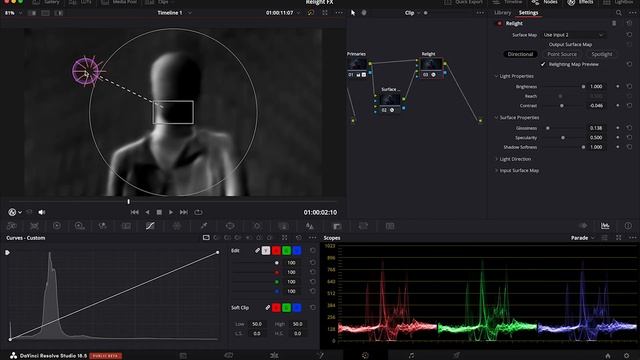The image size is (640, 360).
Task: Open the Motion Effects palette
Action: pyautogui.click(x=127, y=226)
